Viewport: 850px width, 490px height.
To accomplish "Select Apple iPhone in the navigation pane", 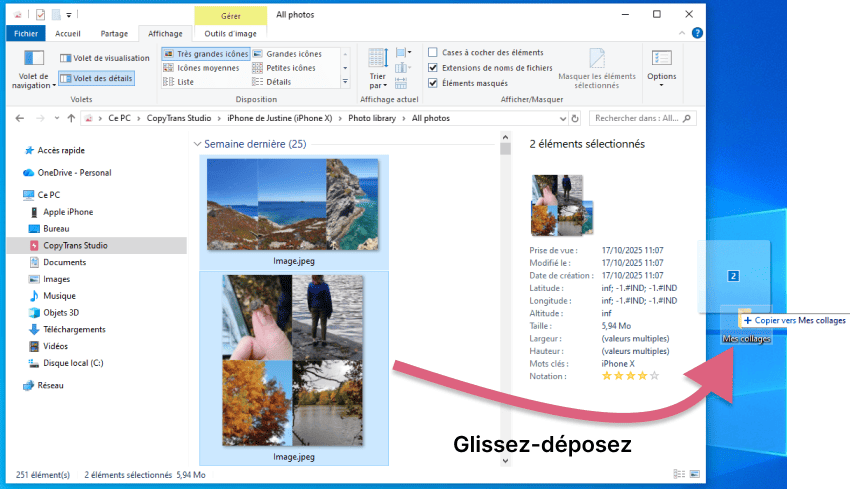I will pos(61,212).
